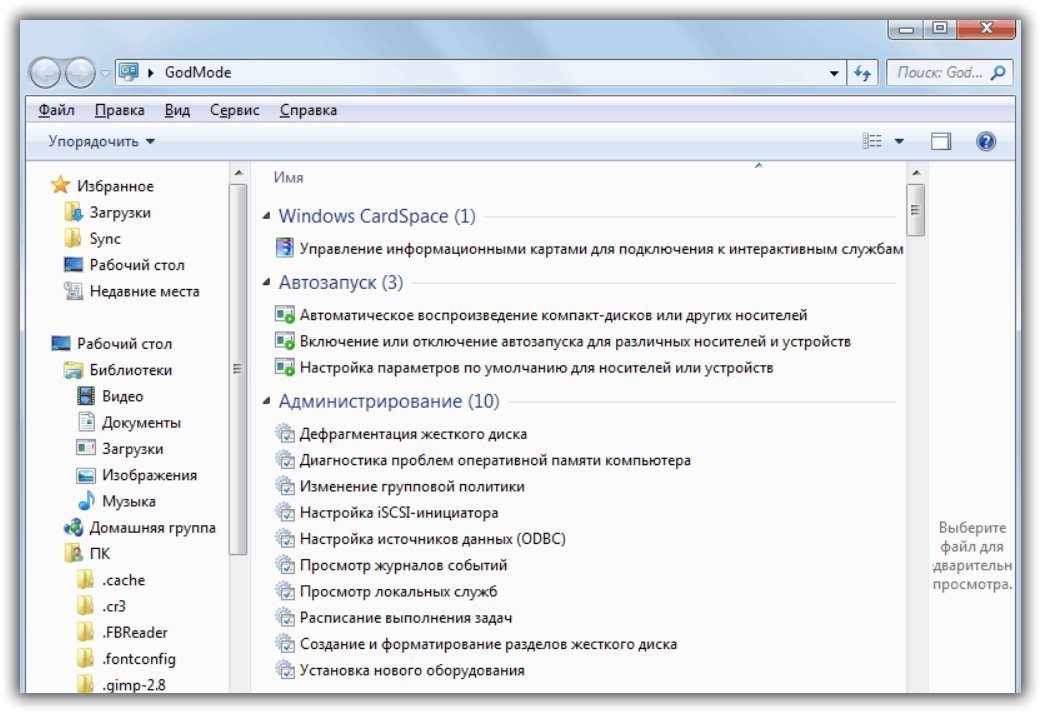Click icon for Включение или отключение автозапуска
The image size is (1041, 713).
(x=285, y=341)
